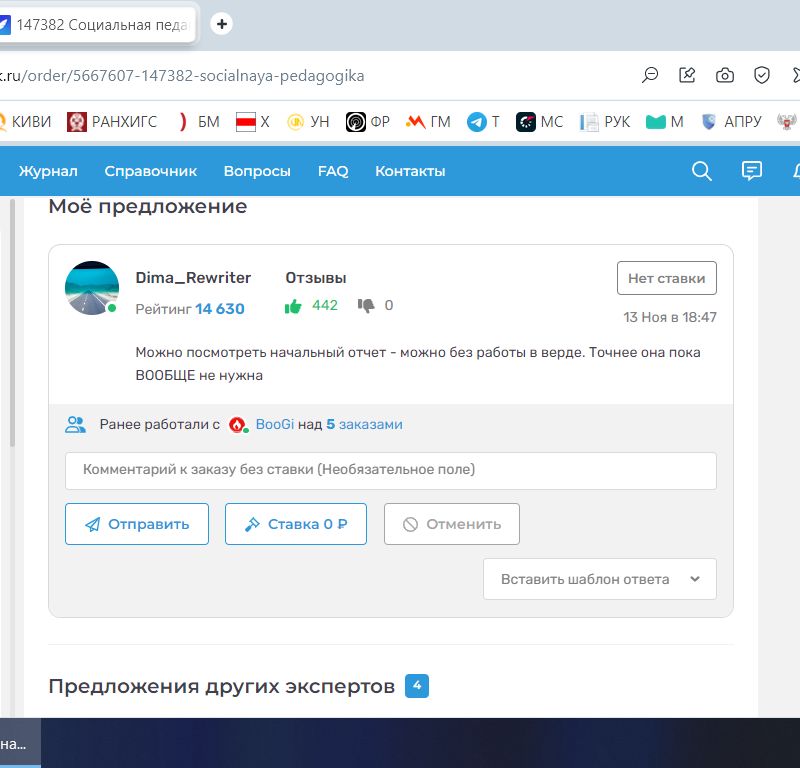Screen dimensions: 800x768
Task: Expand the 'Вставить шаблон ответа' dropdown
Action: 600,579
